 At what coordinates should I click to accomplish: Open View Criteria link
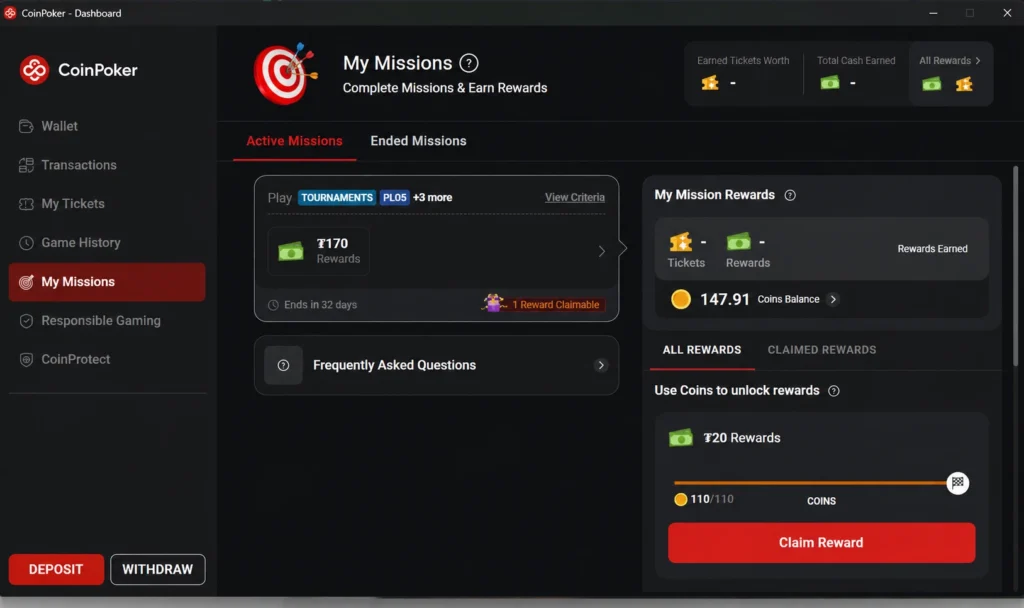coord(575,198)
